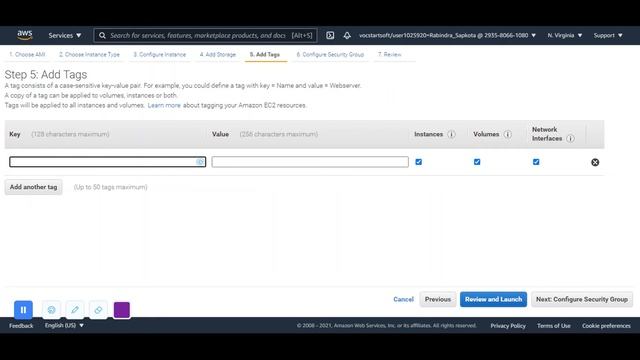Click the tag Key input field
Screen dimensions: 640x360
107,162
